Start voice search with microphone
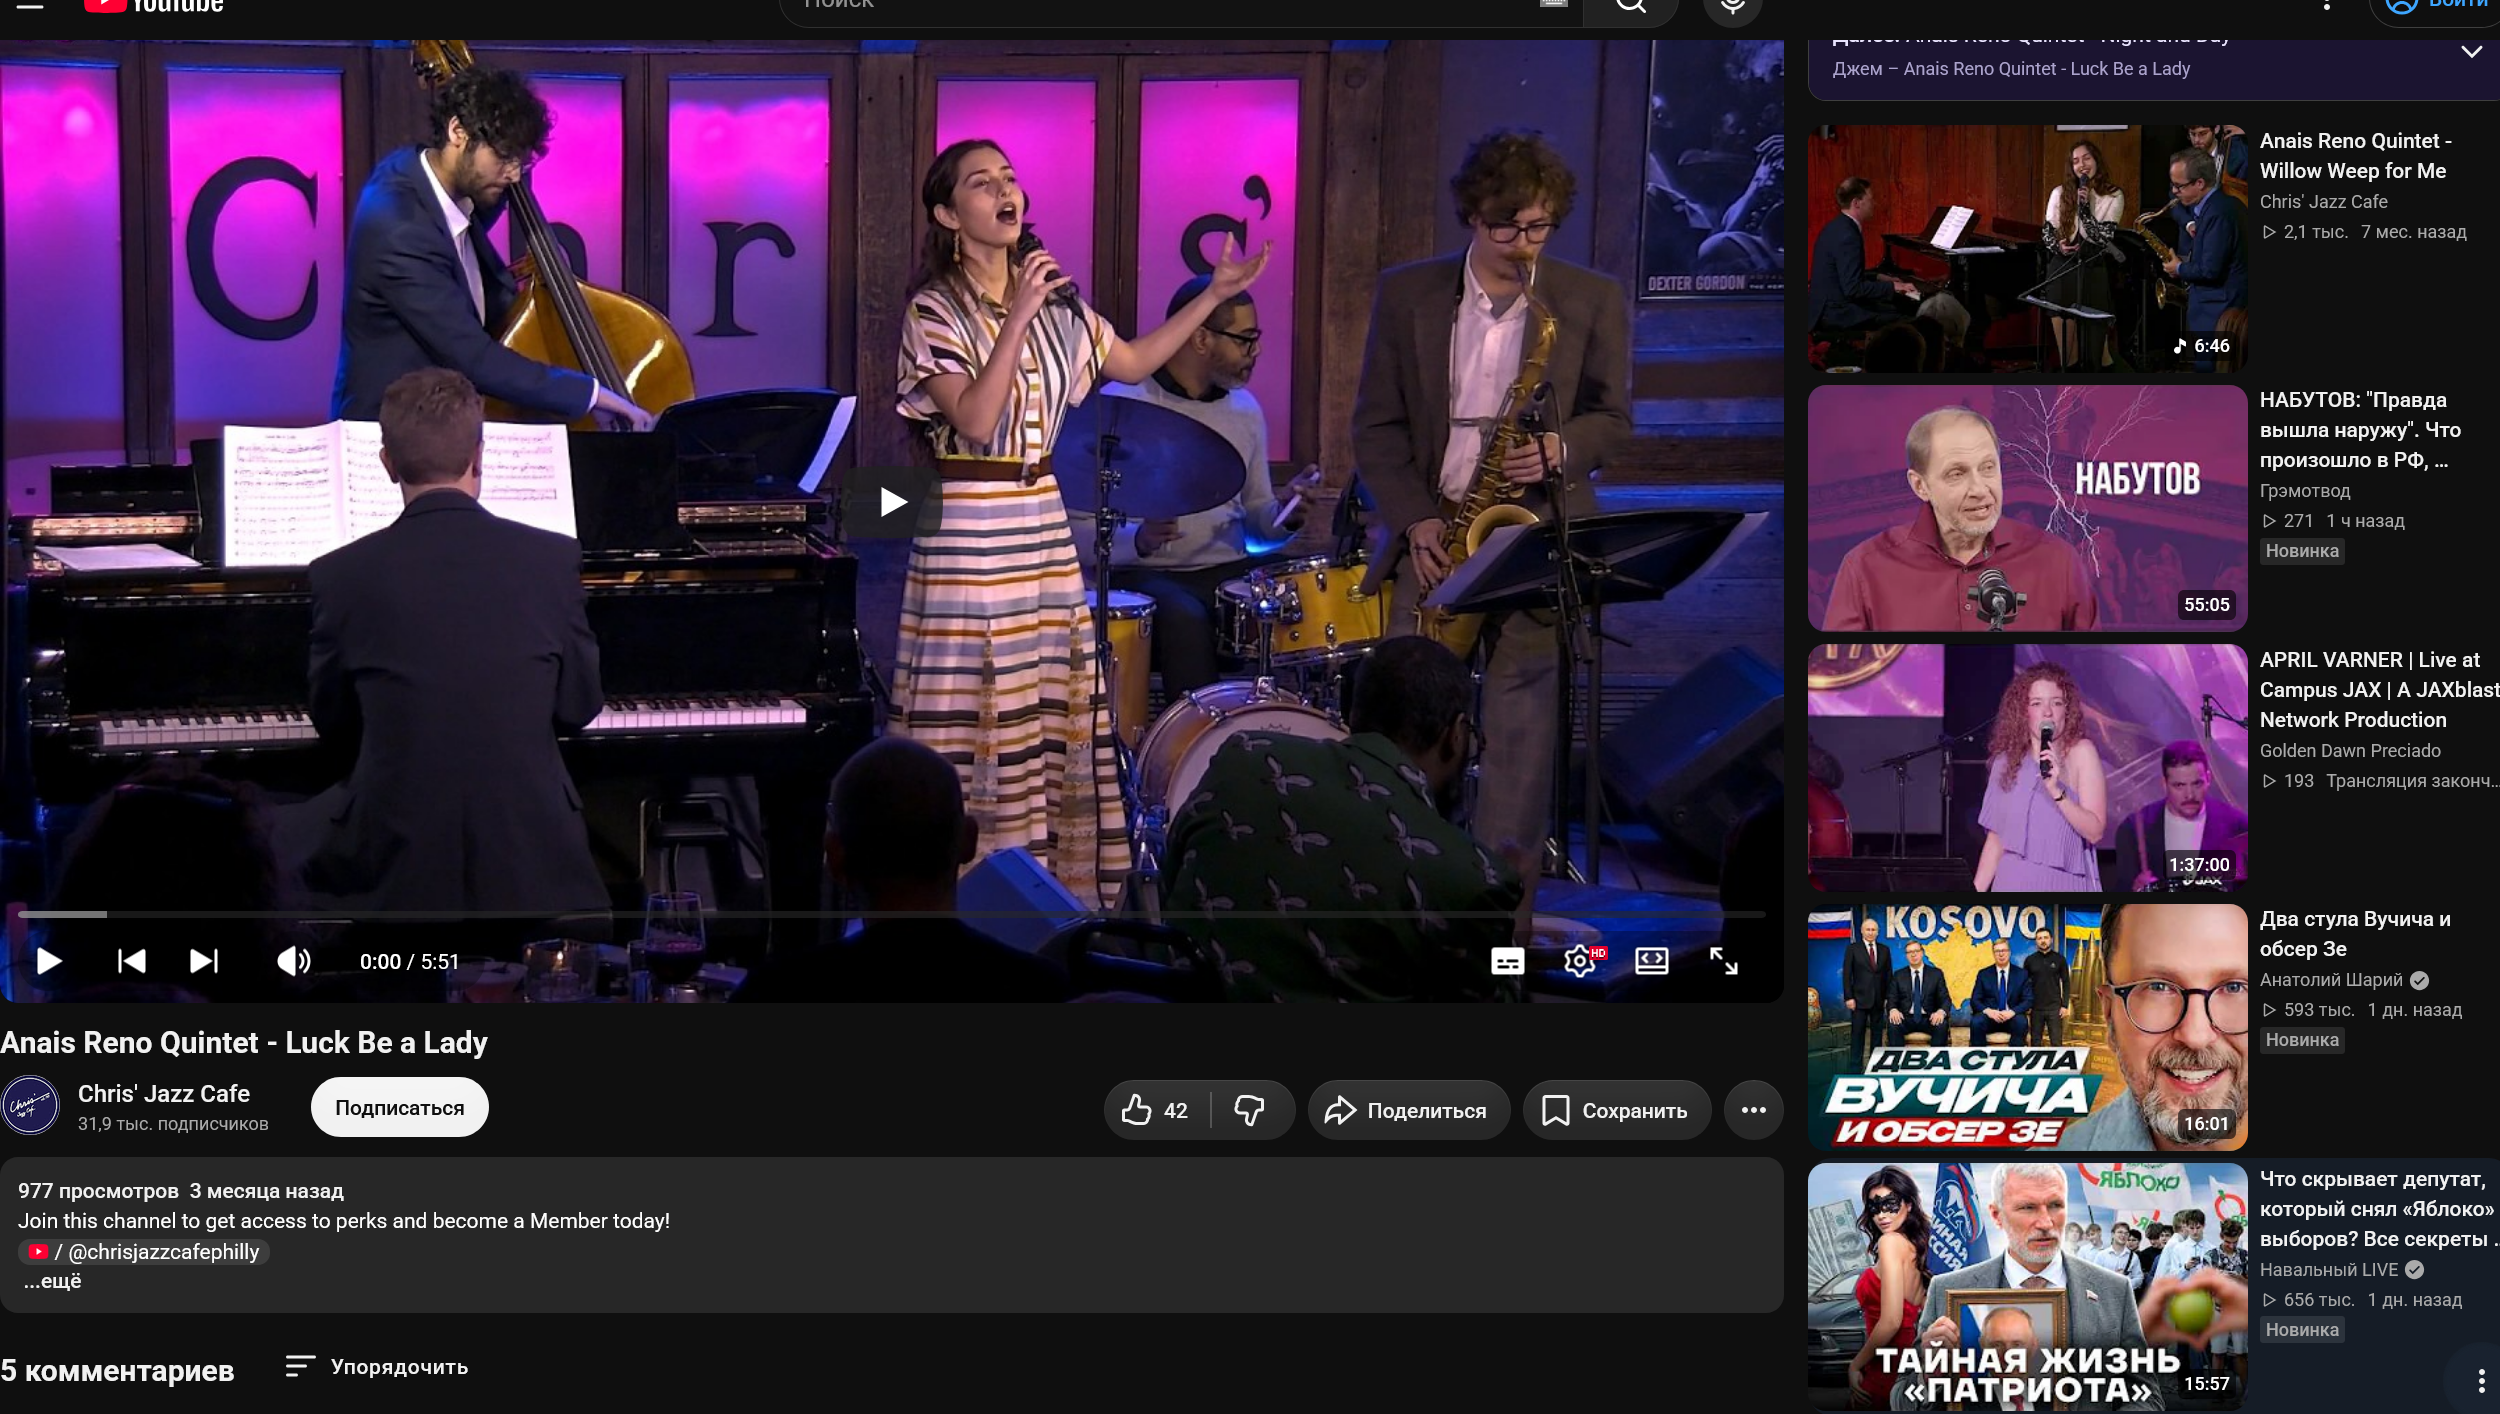2500x1414 pixels. (x=1732, y=8)
